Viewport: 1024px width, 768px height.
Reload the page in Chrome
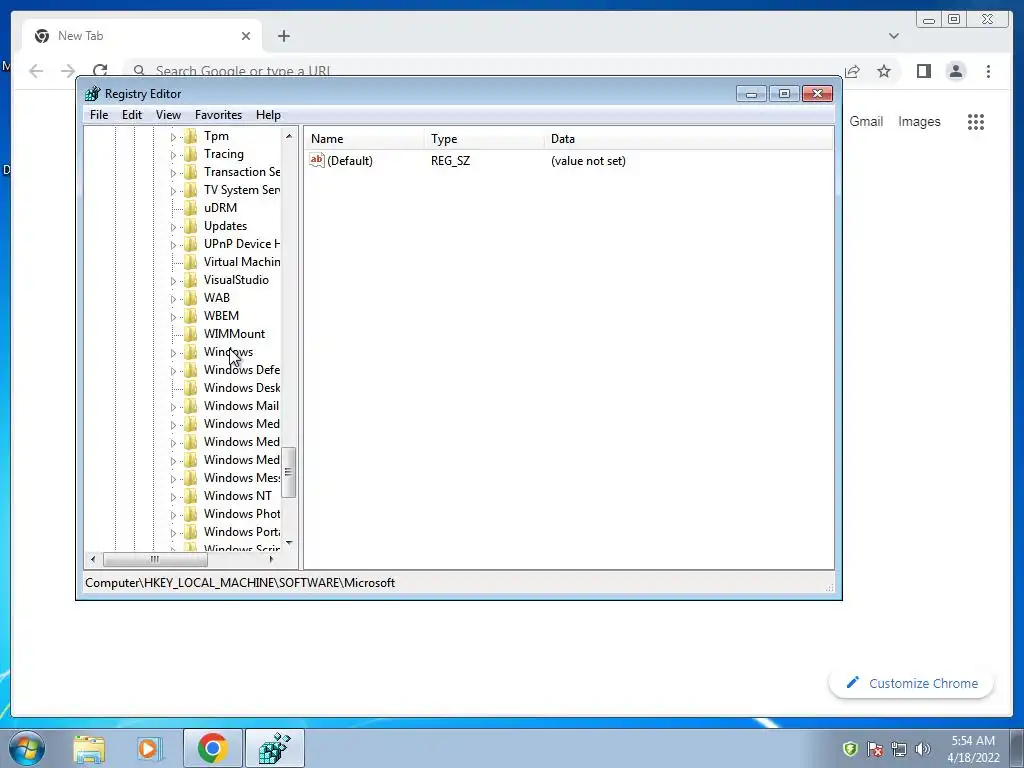pyautogui.click(x=100, y=71)
